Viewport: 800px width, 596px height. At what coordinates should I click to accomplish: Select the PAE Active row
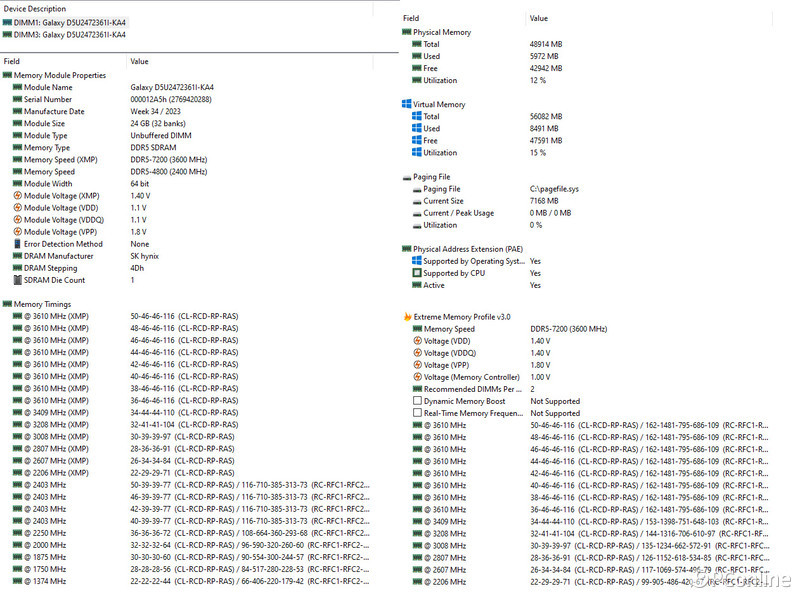[477, 285]
